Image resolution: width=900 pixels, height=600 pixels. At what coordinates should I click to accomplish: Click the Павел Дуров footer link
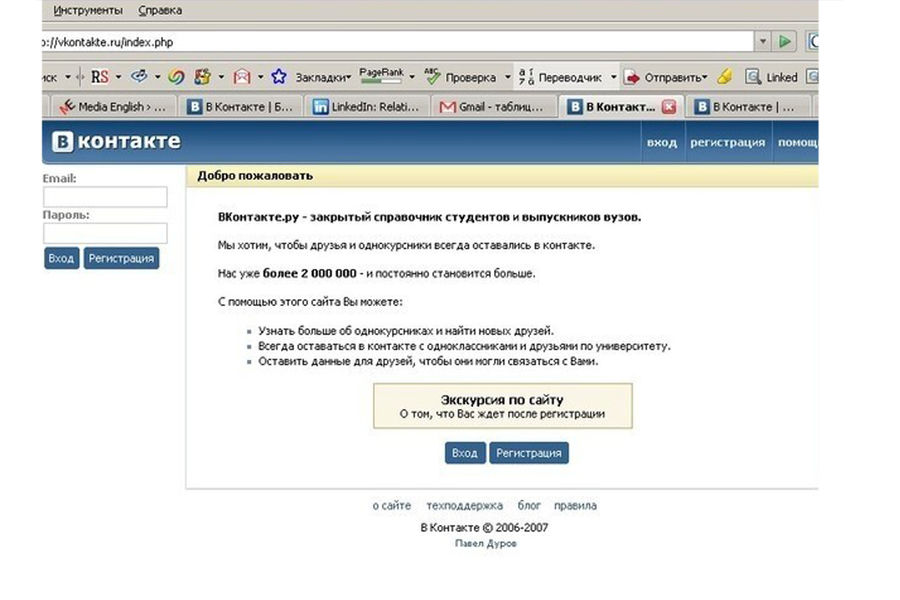point(486,543)
